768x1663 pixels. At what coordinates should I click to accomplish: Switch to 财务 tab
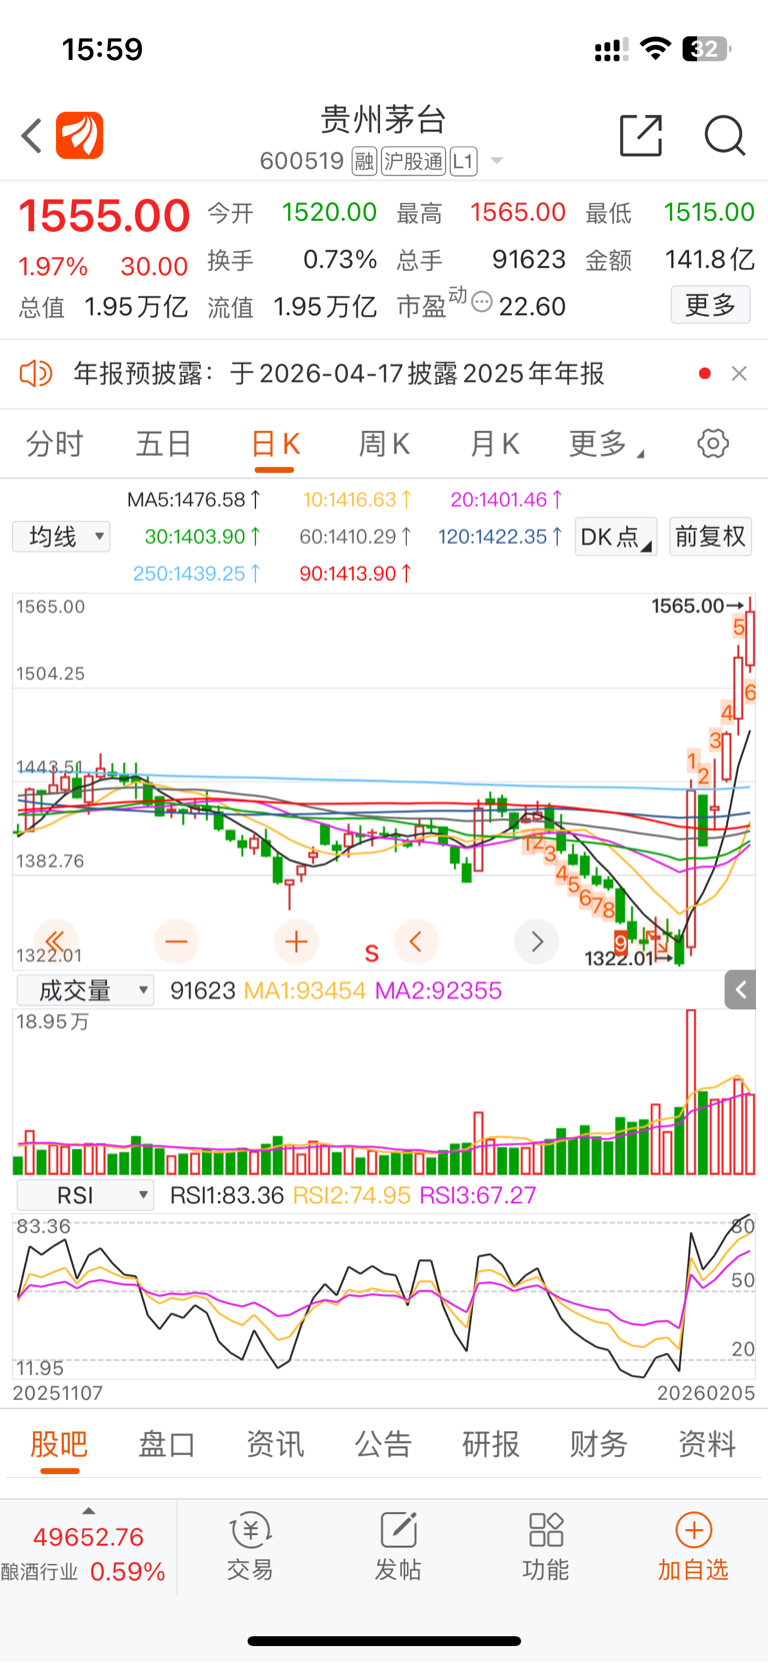tap(599, 1444)
